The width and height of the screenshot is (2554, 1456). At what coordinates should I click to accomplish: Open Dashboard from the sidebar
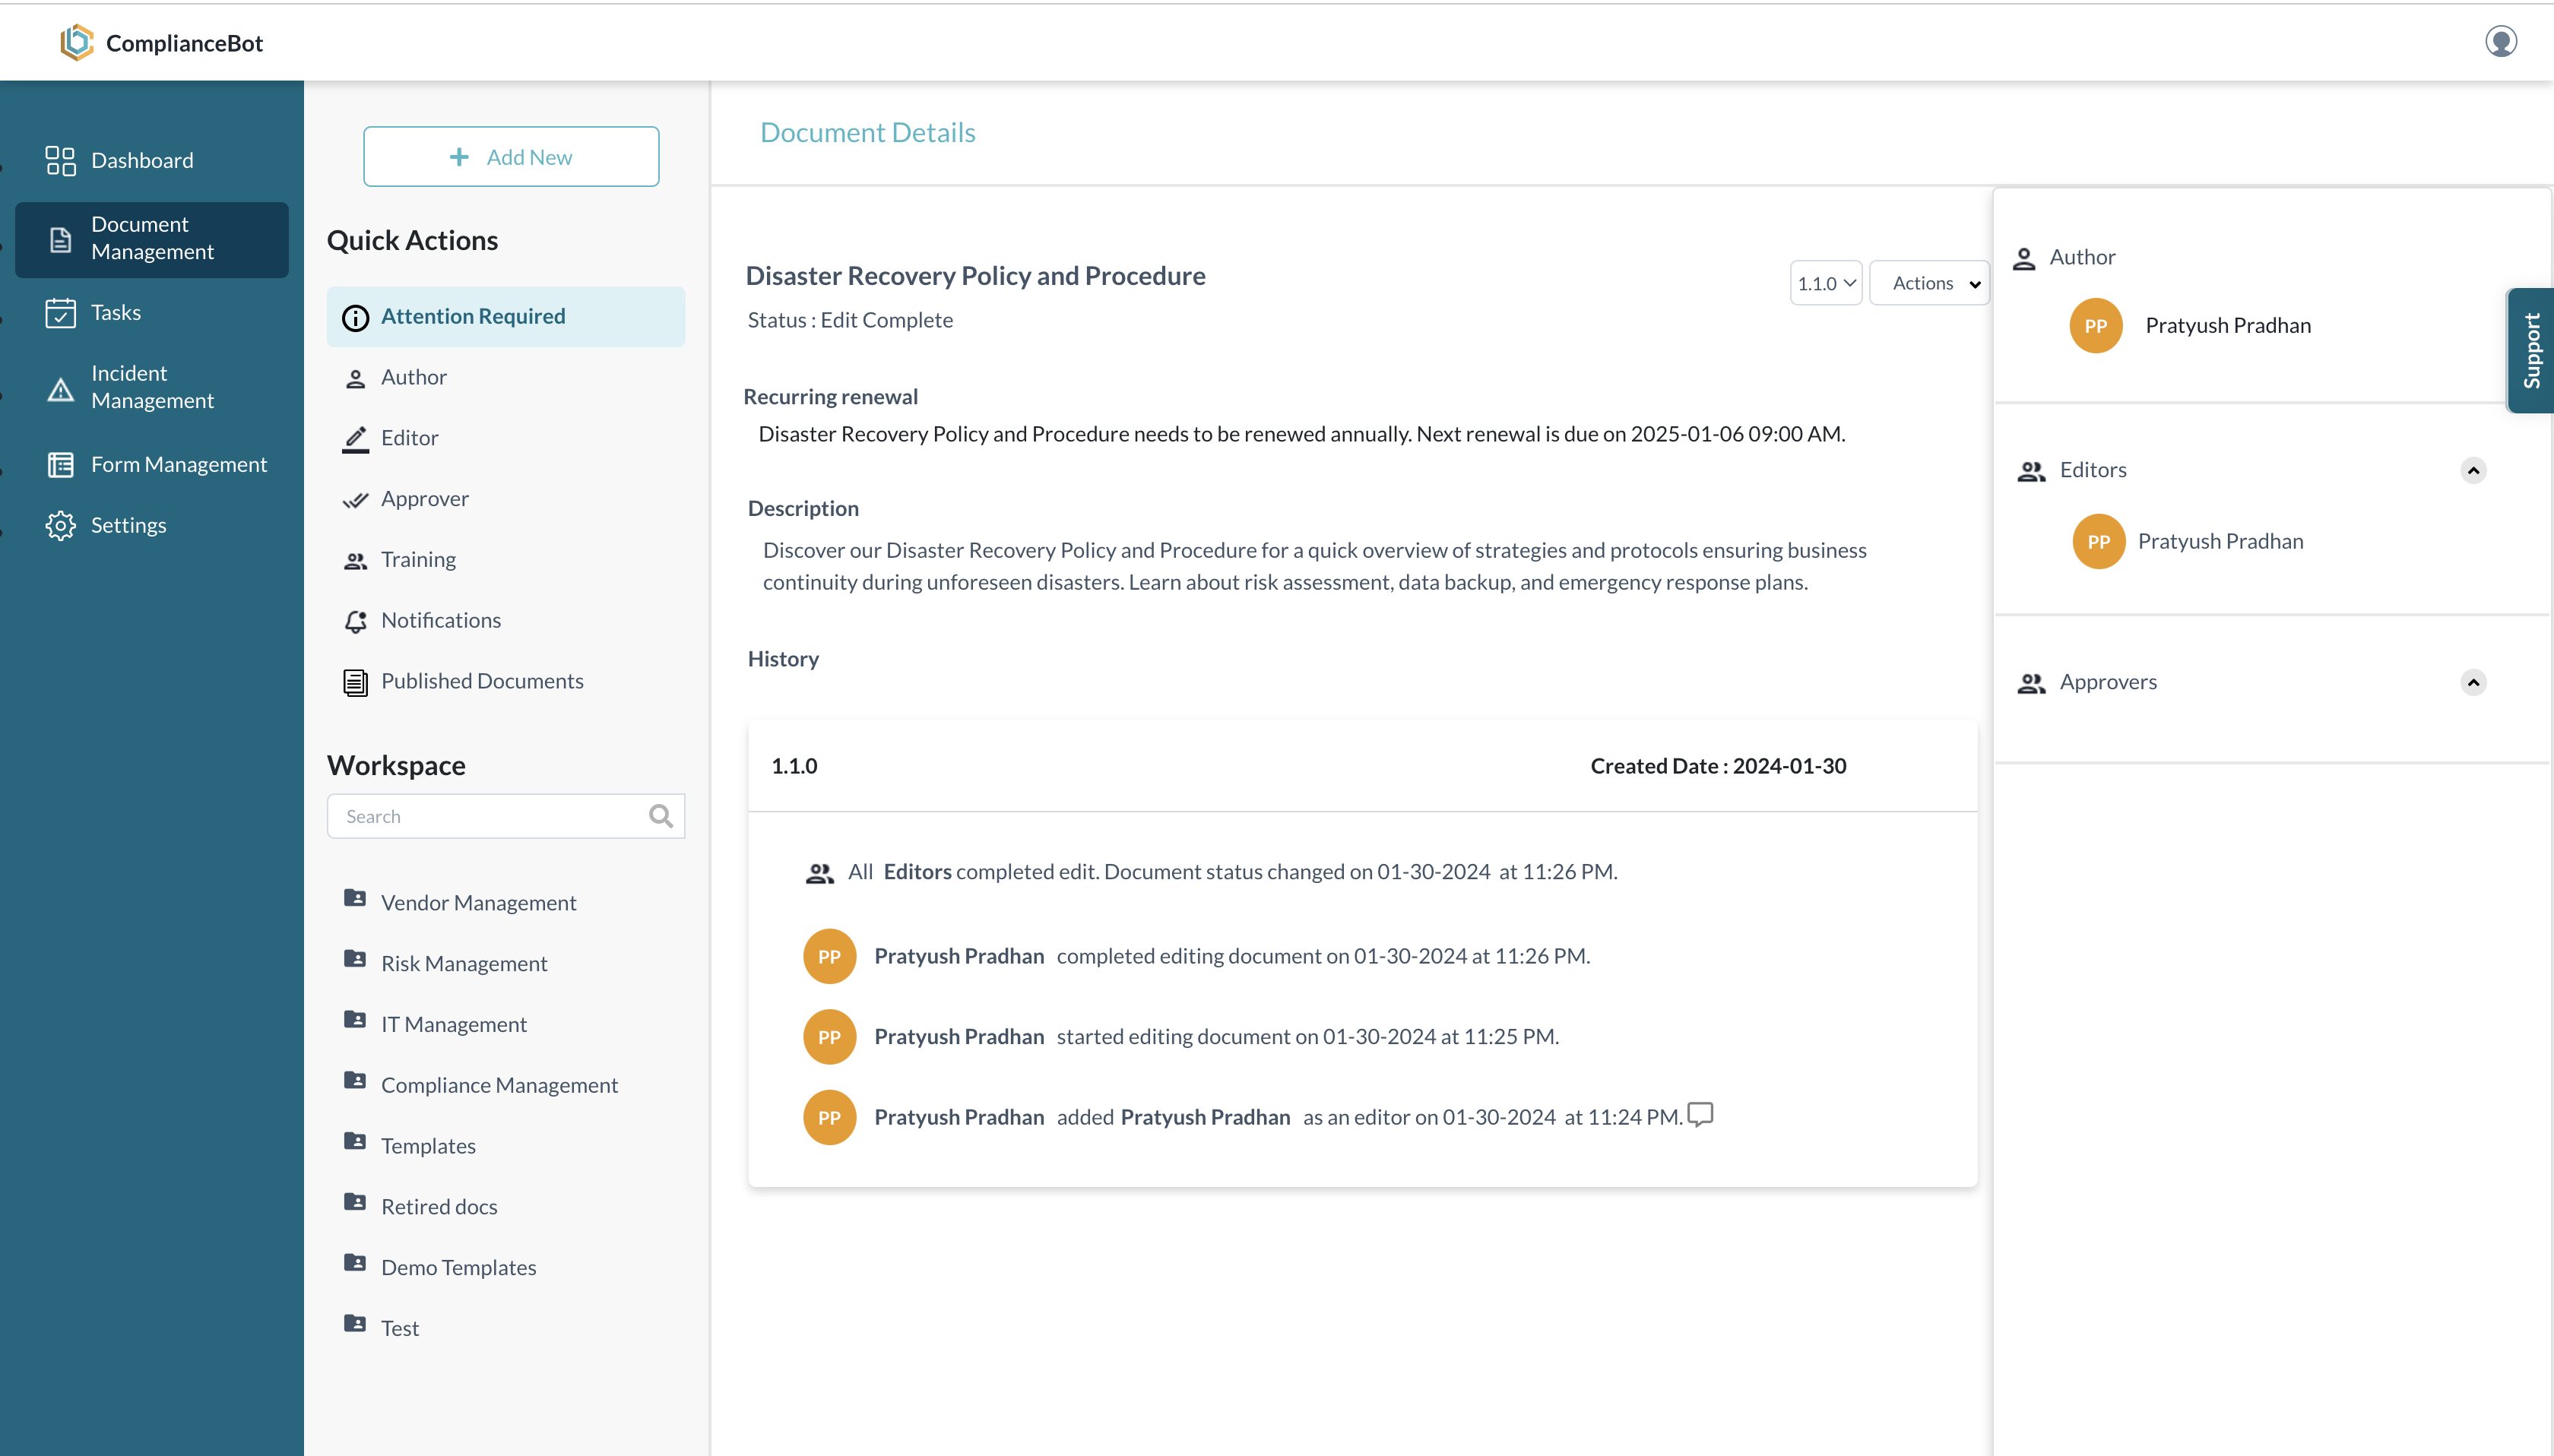pyautogui.click(x=141, y=160)
